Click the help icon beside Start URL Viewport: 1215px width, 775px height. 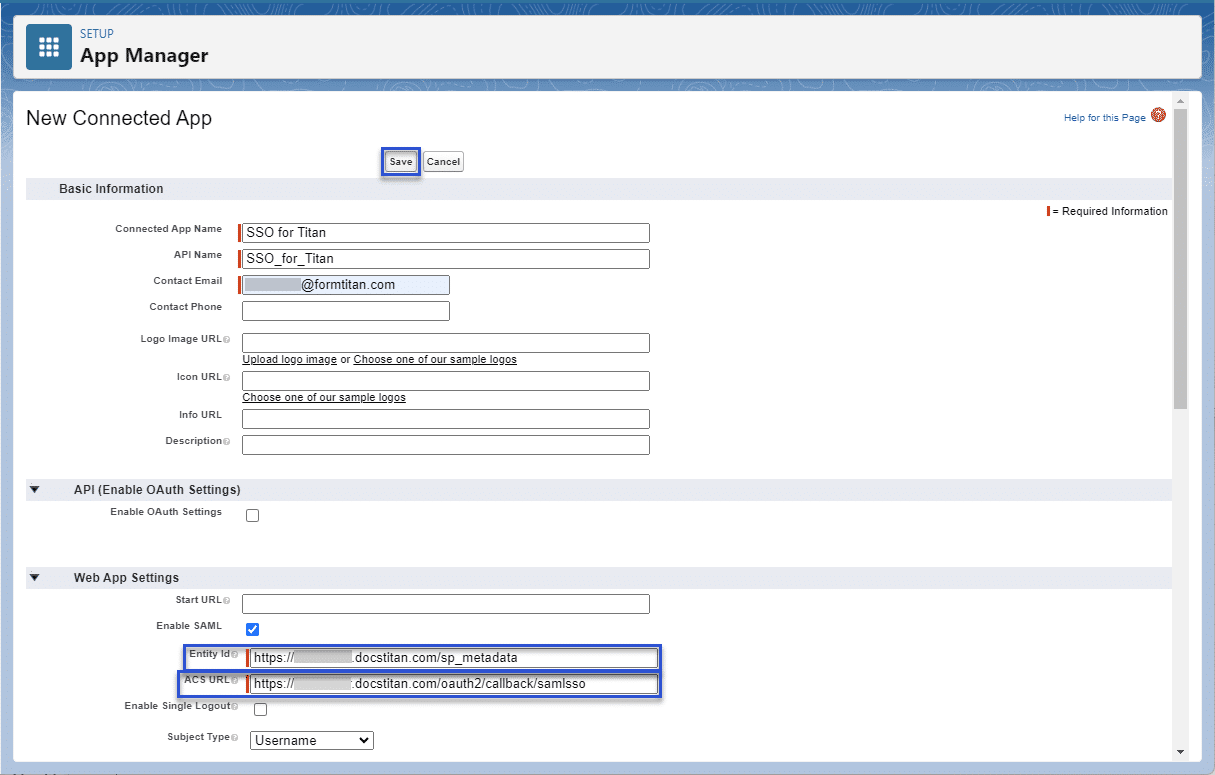click(226, 600)
